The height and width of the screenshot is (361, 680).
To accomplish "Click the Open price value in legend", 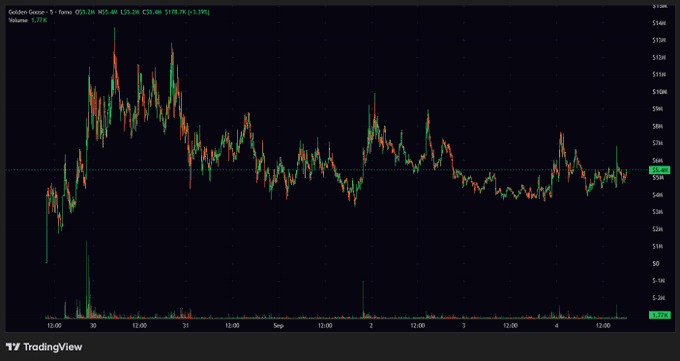I will click(87, 12).
